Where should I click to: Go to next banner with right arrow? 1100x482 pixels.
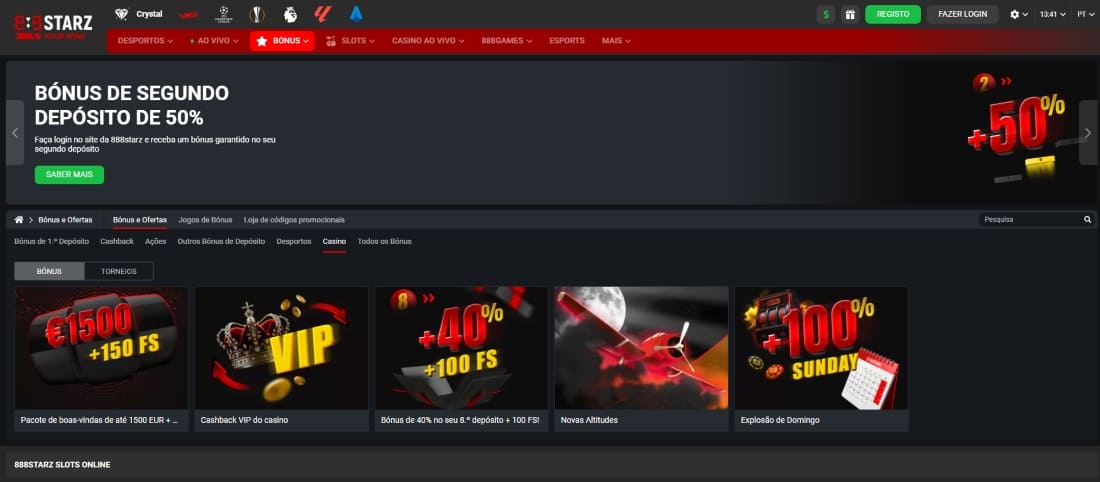tap(1088, 133)
